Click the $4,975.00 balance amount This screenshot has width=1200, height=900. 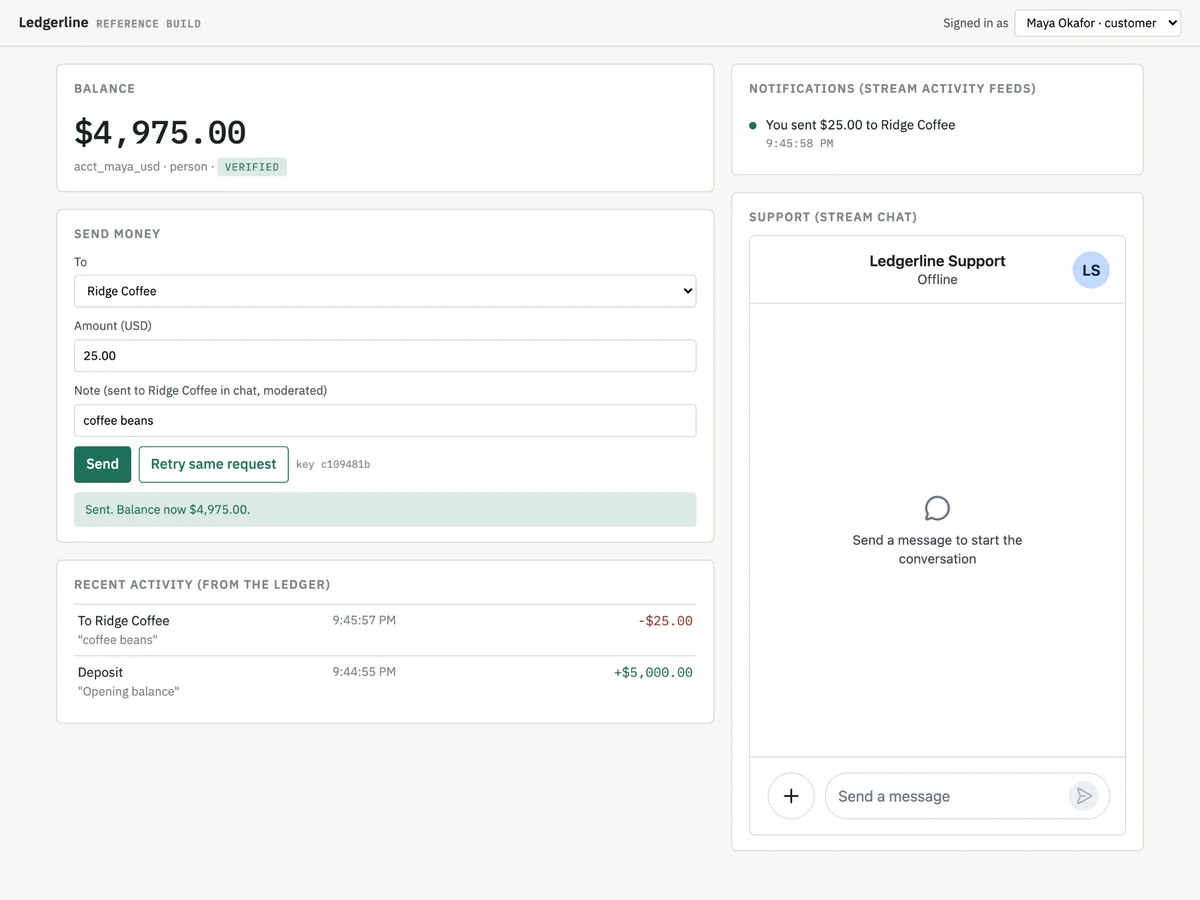160,132
